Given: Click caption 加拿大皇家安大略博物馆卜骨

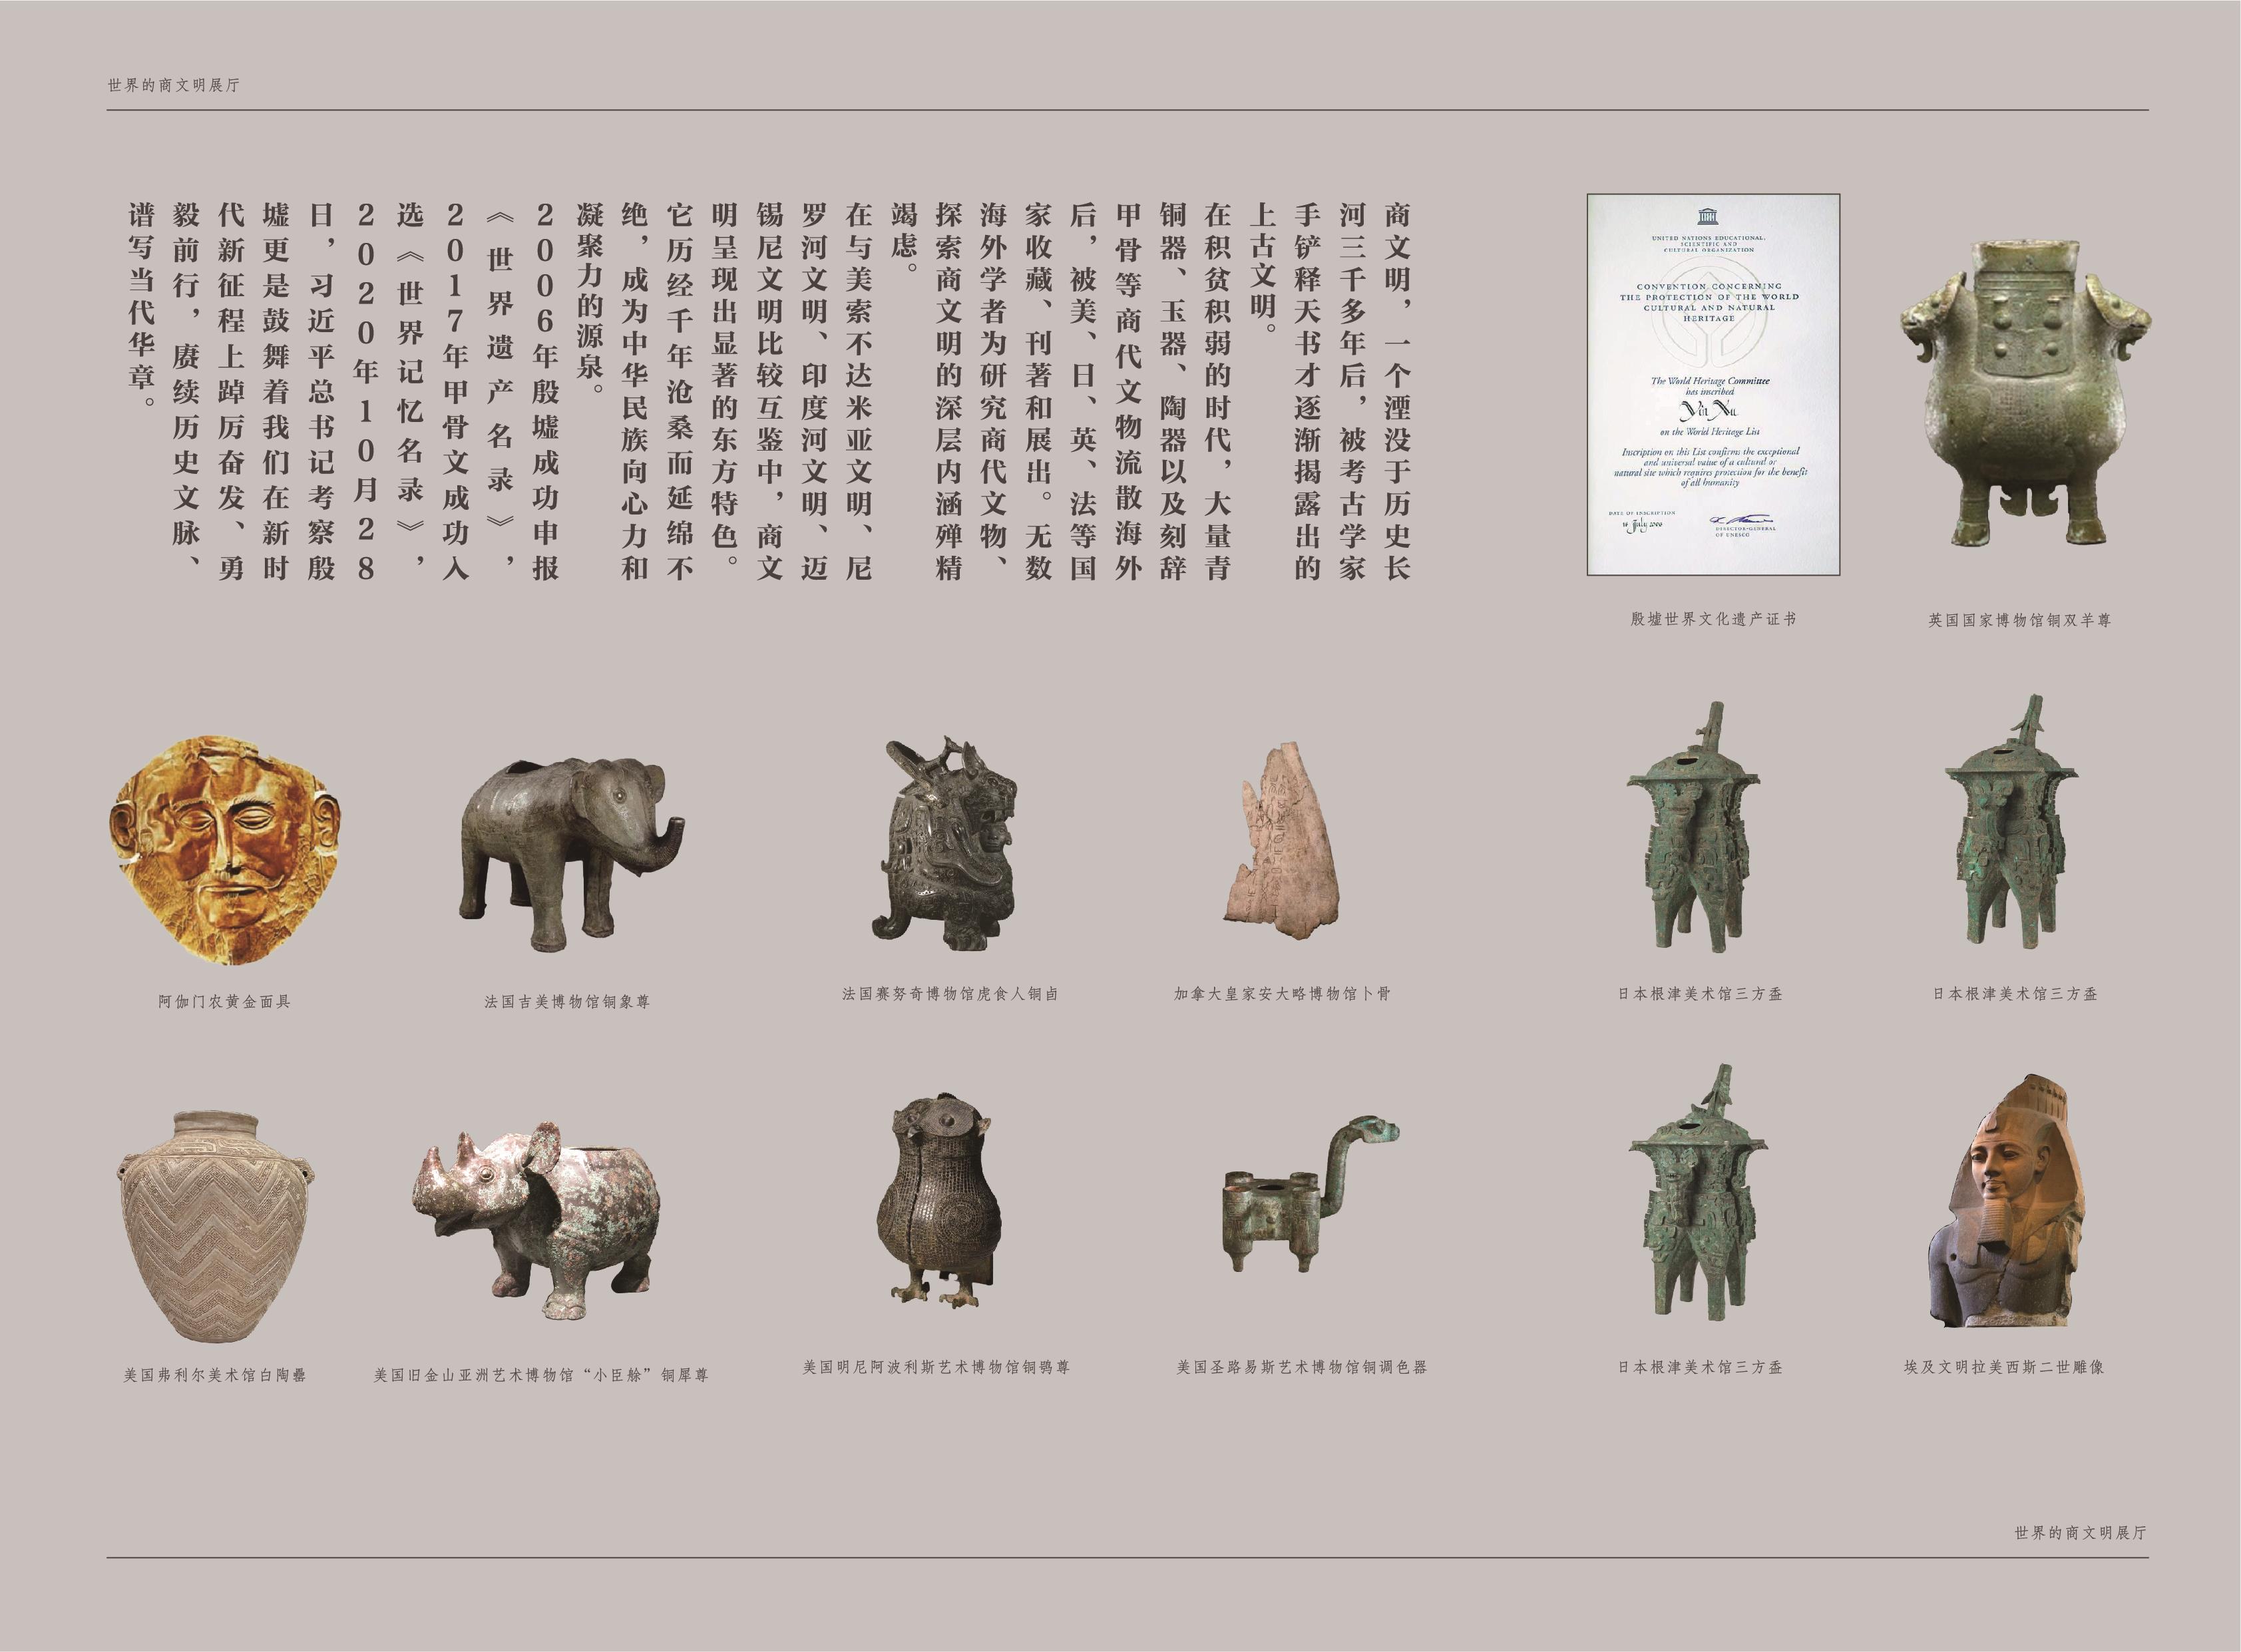Looking at the screenshot, I should point(1282,994).
